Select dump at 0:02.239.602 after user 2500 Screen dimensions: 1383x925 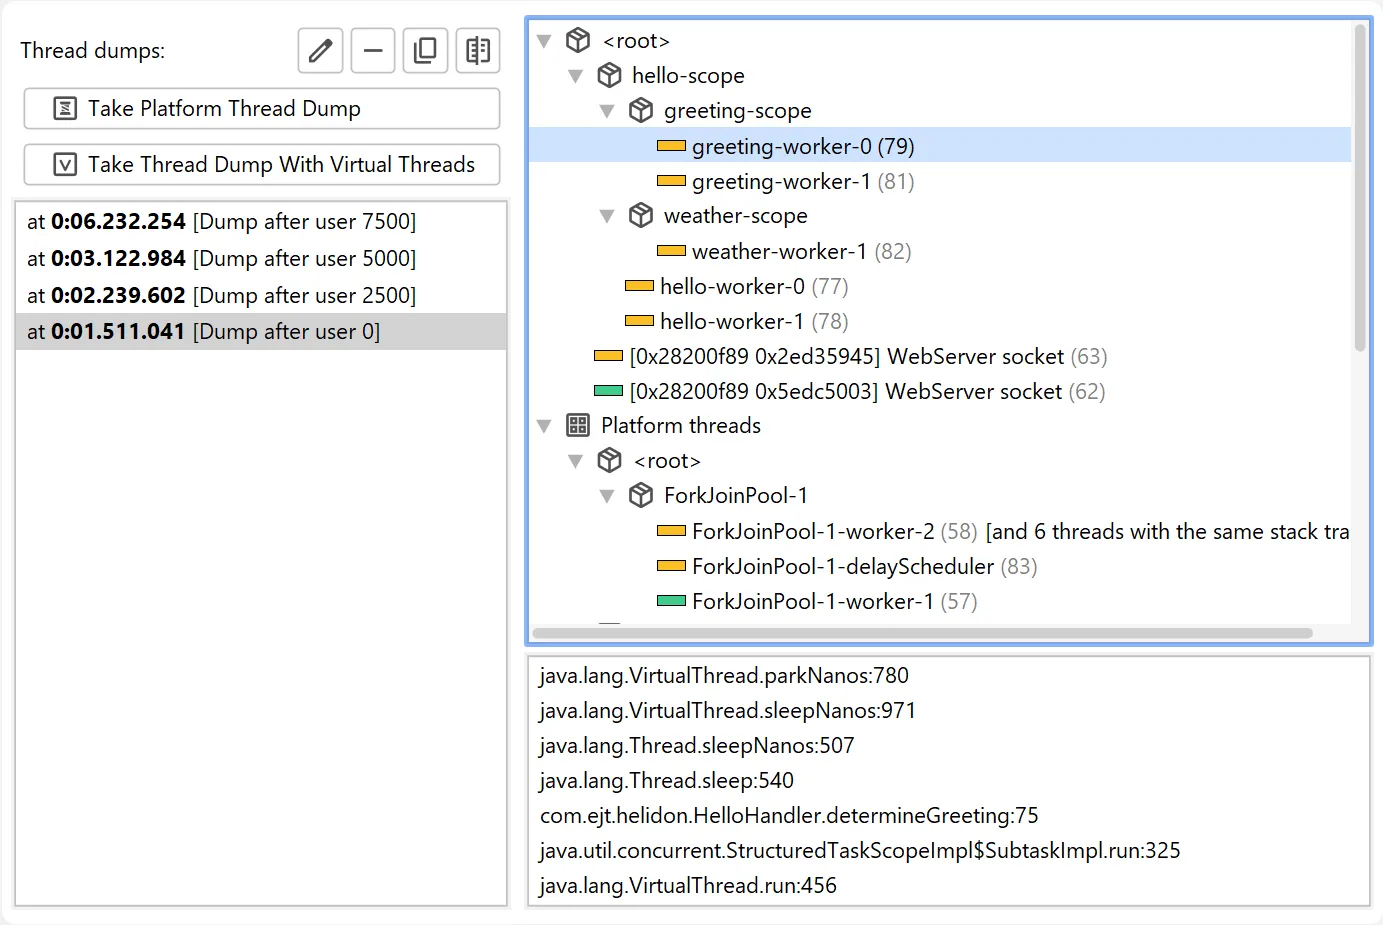click(x=261, y=295)
